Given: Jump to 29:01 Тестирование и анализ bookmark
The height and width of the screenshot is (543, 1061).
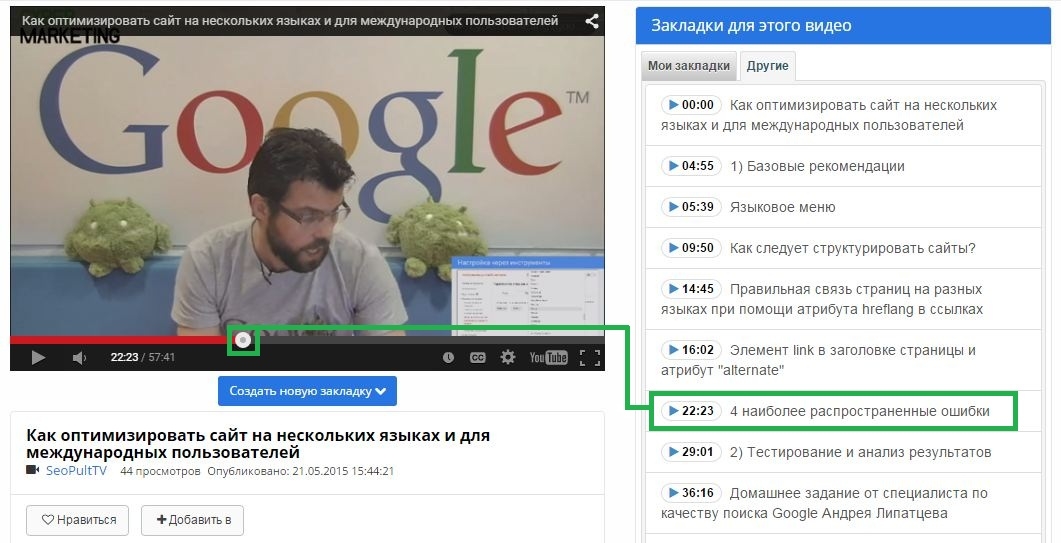Looking at the screenshot, I should click(x=691, y=452).
